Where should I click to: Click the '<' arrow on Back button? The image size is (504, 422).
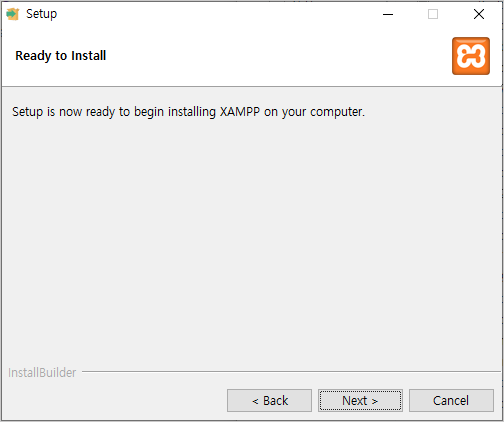pyautogui.click(x=255, y=401)
